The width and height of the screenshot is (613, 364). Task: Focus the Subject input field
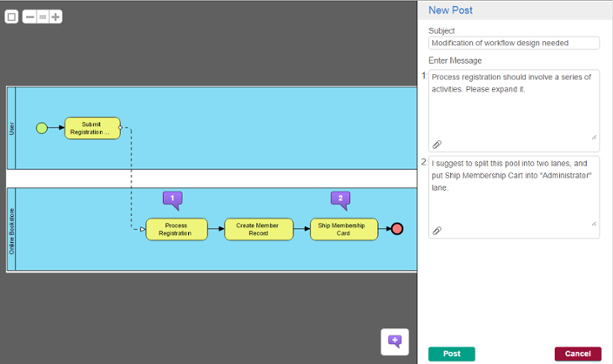(x=514, y=43)
